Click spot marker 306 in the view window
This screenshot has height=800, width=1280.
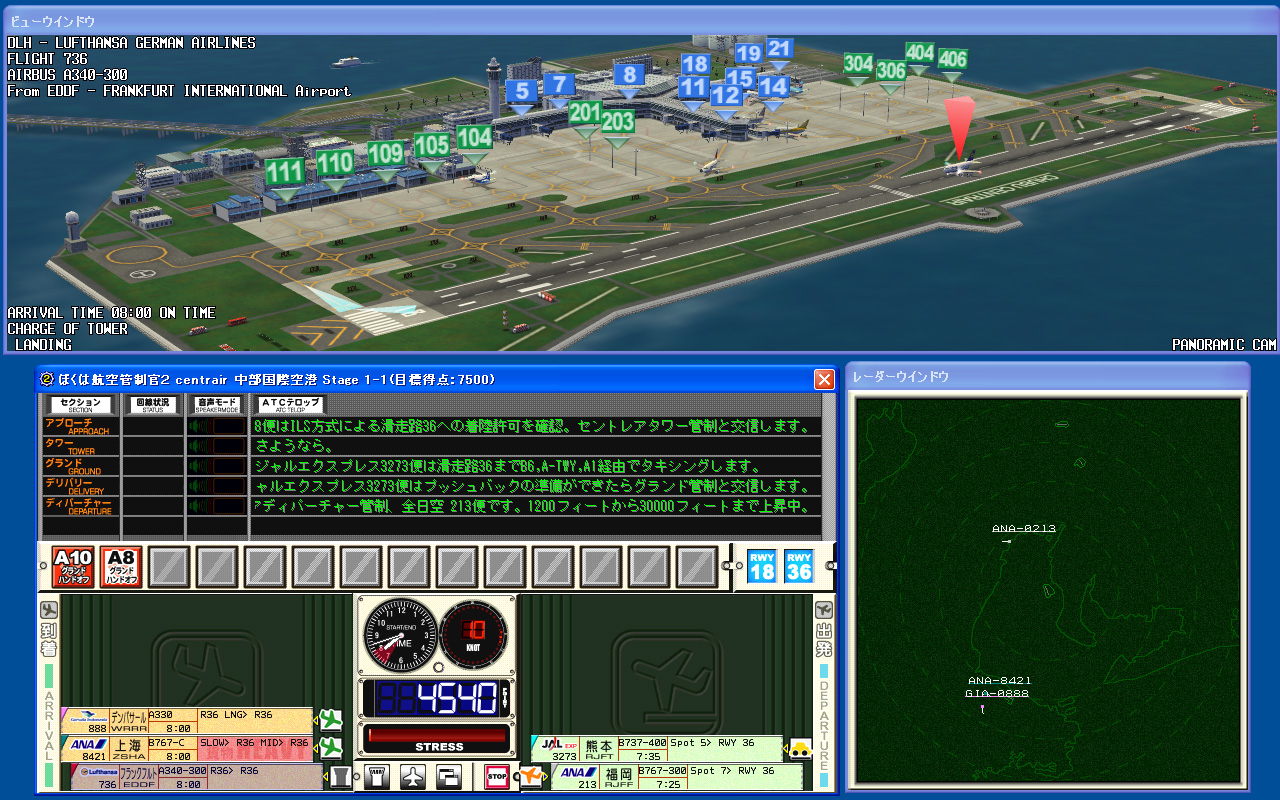pyautogui.click(x=890, y=71)
